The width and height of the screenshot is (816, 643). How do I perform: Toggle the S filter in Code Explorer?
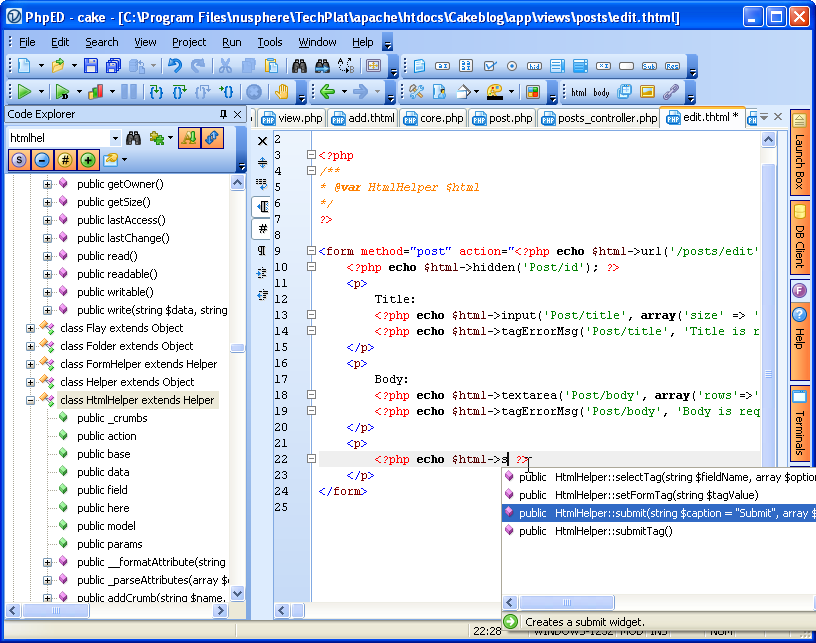(x=19, y=160)
